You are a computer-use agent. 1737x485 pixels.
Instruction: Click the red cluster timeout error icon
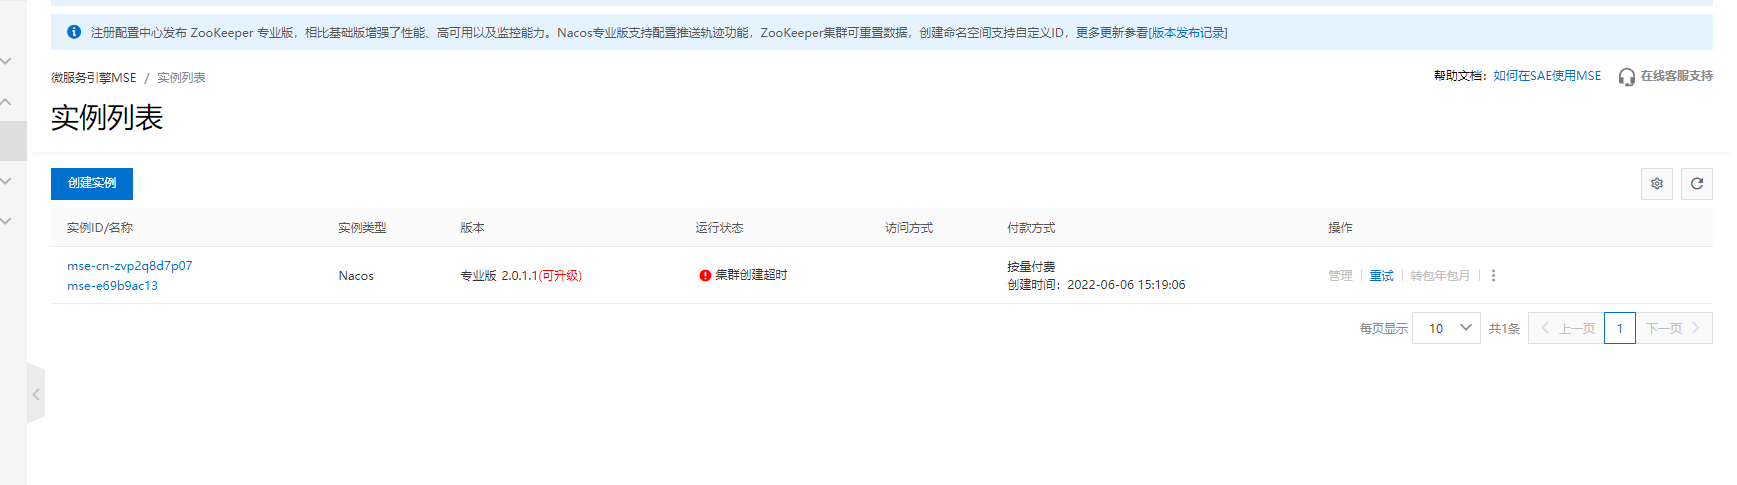coord(705,276)
